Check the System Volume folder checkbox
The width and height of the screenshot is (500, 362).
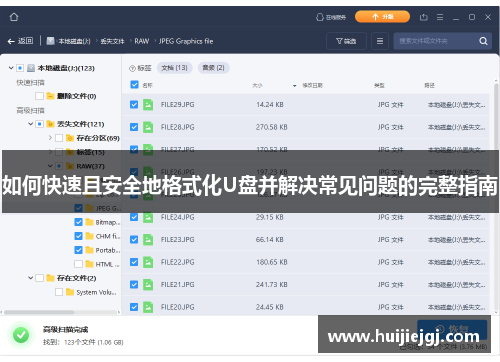click(x=59, y=292)
